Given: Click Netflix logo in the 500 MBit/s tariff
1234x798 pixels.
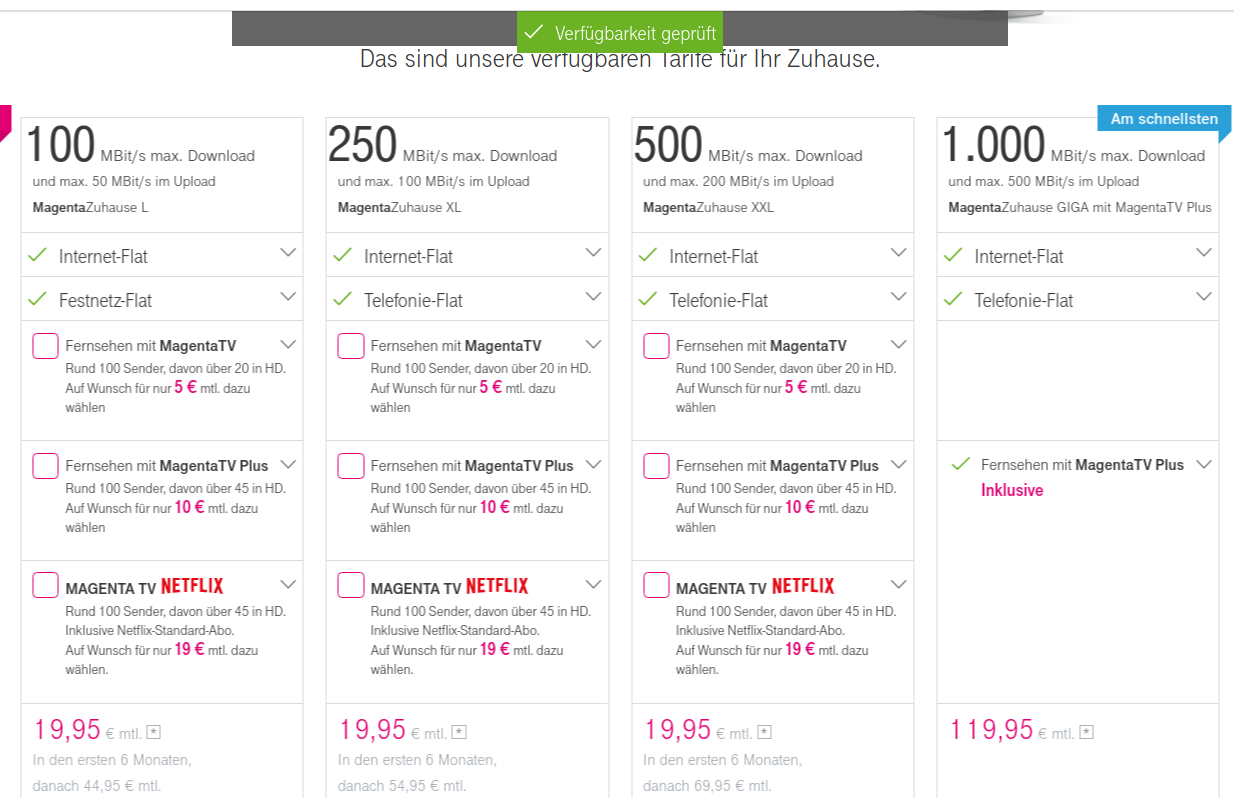Looking at the screenshot, I should [803, 586].
